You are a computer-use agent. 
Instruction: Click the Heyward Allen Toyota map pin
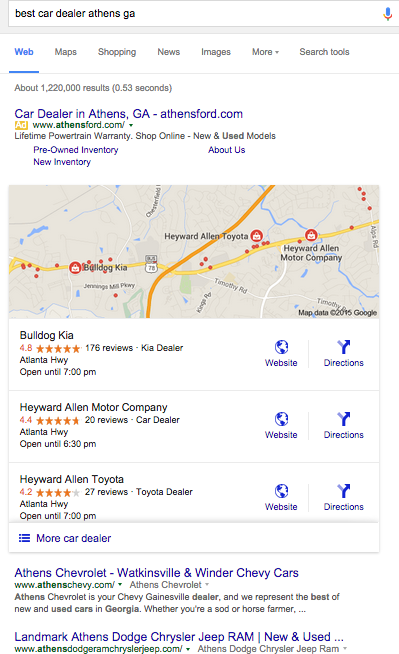pos(256,236)
